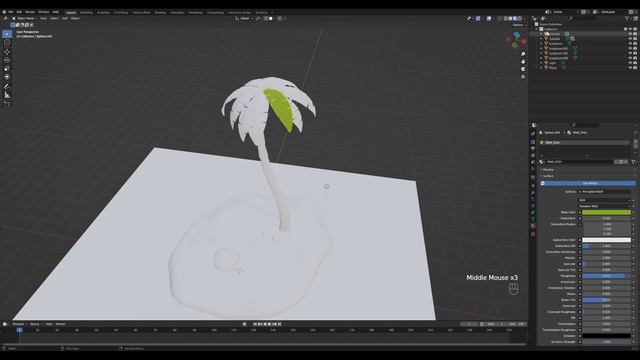Select the Add Cube tool

pos(7,104)
